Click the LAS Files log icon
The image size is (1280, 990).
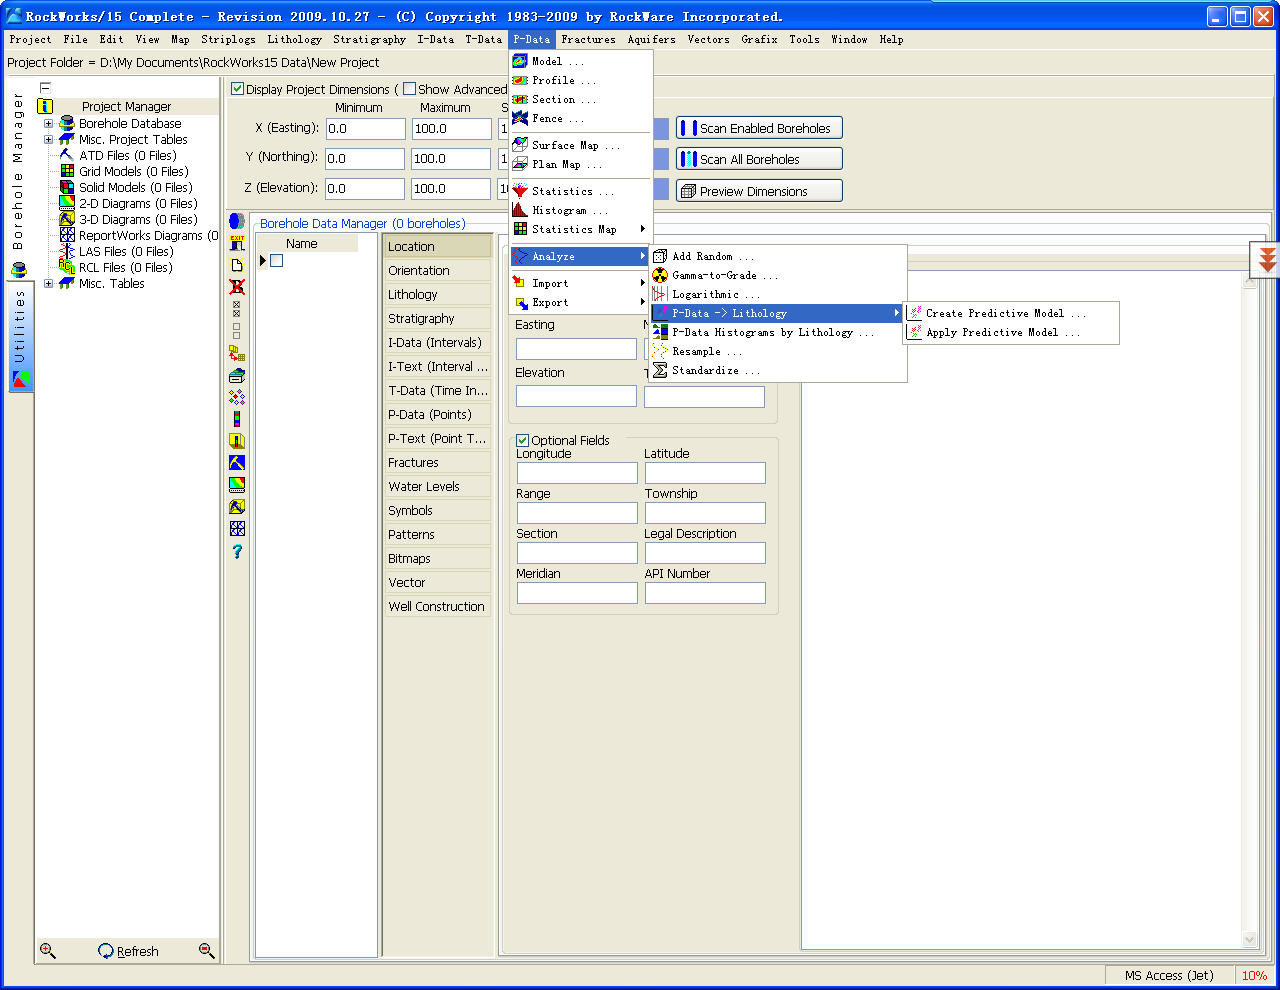point(67,251)
